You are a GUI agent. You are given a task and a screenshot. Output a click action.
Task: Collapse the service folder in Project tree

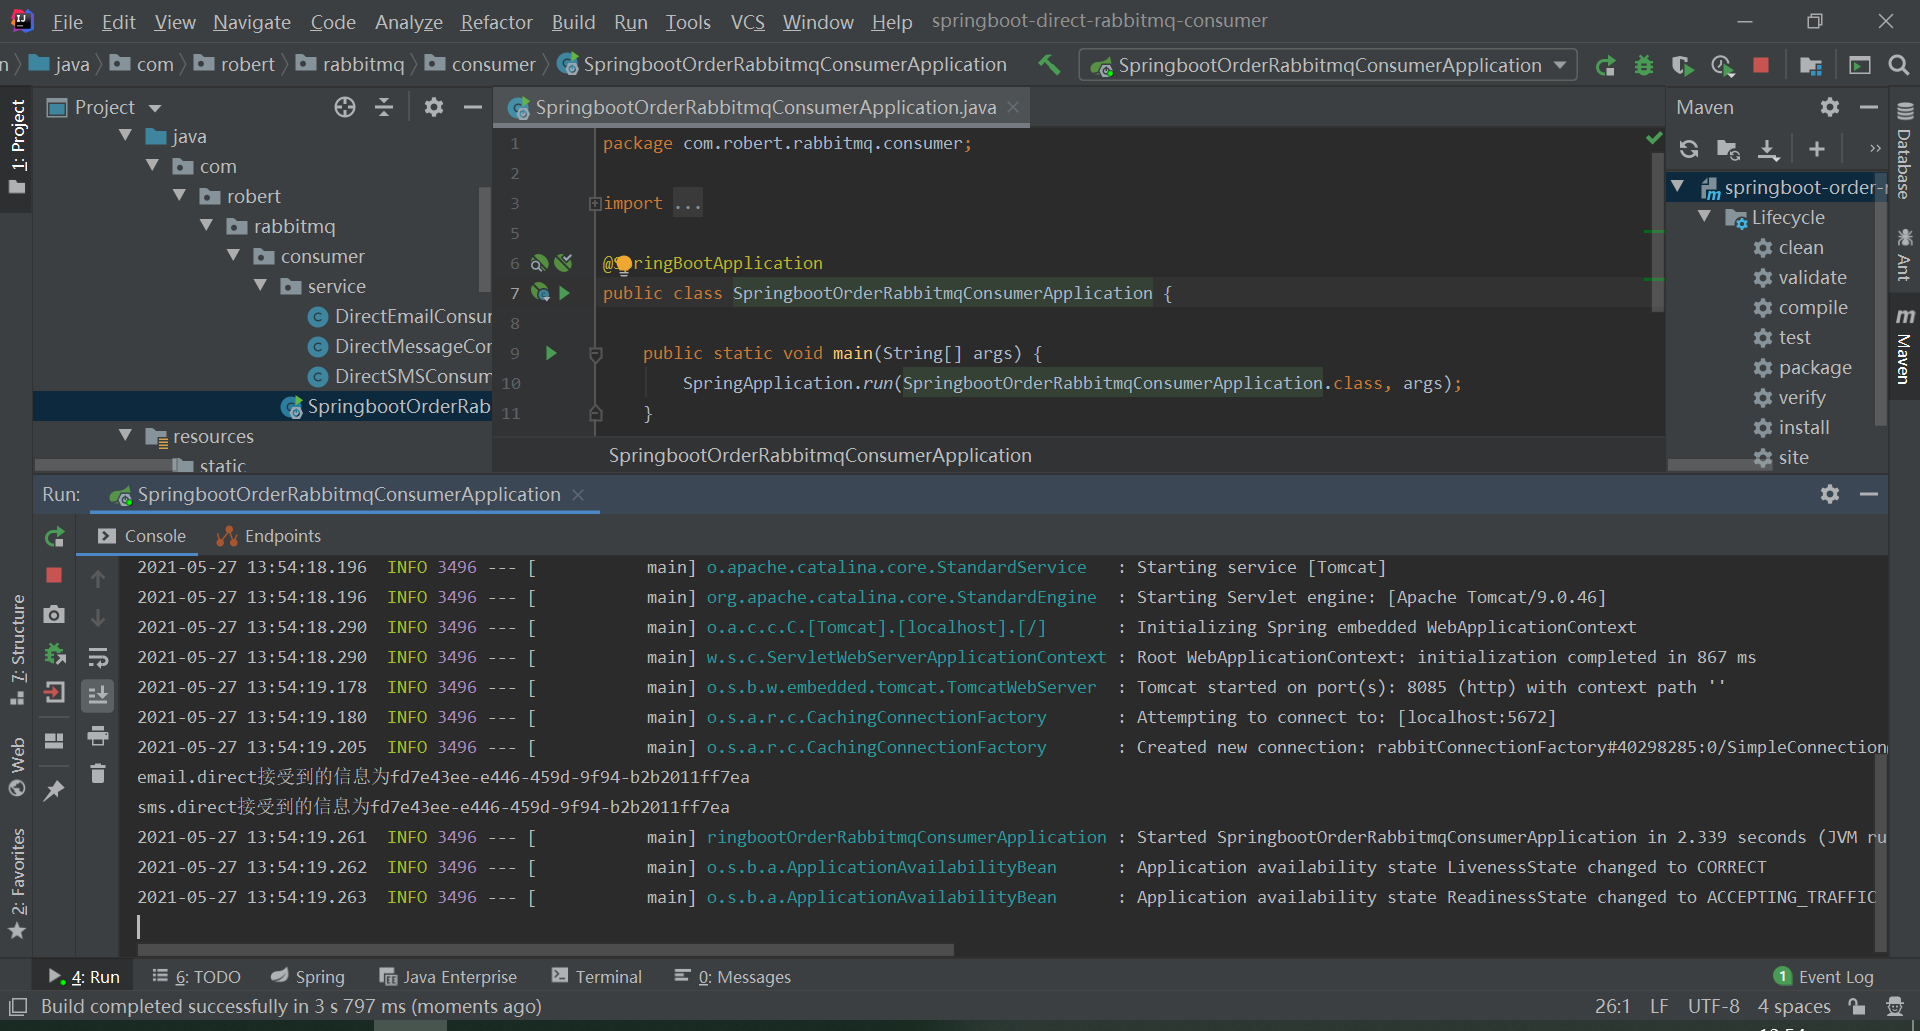261,286
